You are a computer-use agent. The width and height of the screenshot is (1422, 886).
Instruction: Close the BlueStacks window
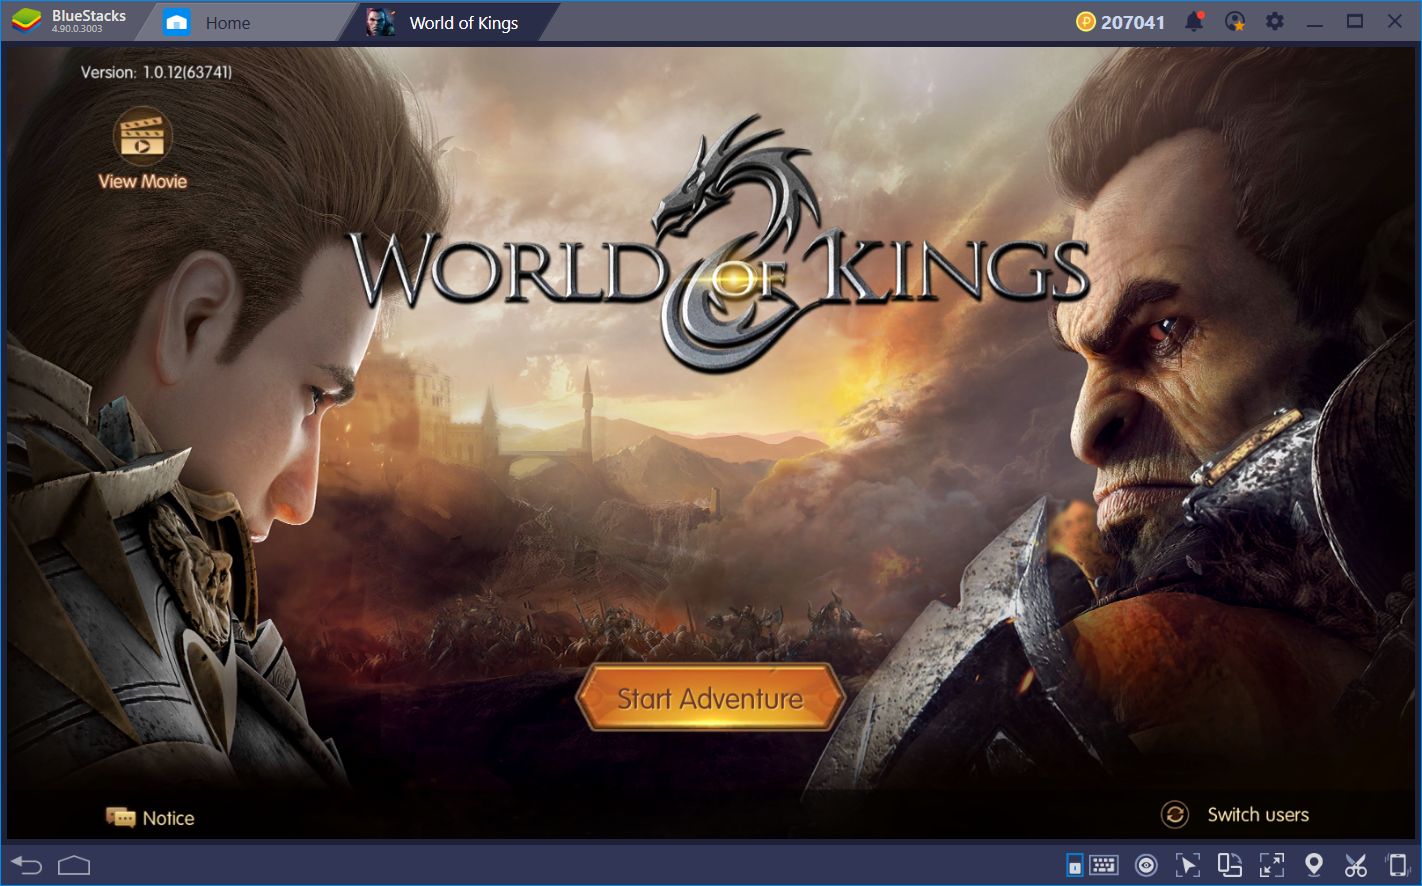pyautogui.click(x=1395, y=22)
